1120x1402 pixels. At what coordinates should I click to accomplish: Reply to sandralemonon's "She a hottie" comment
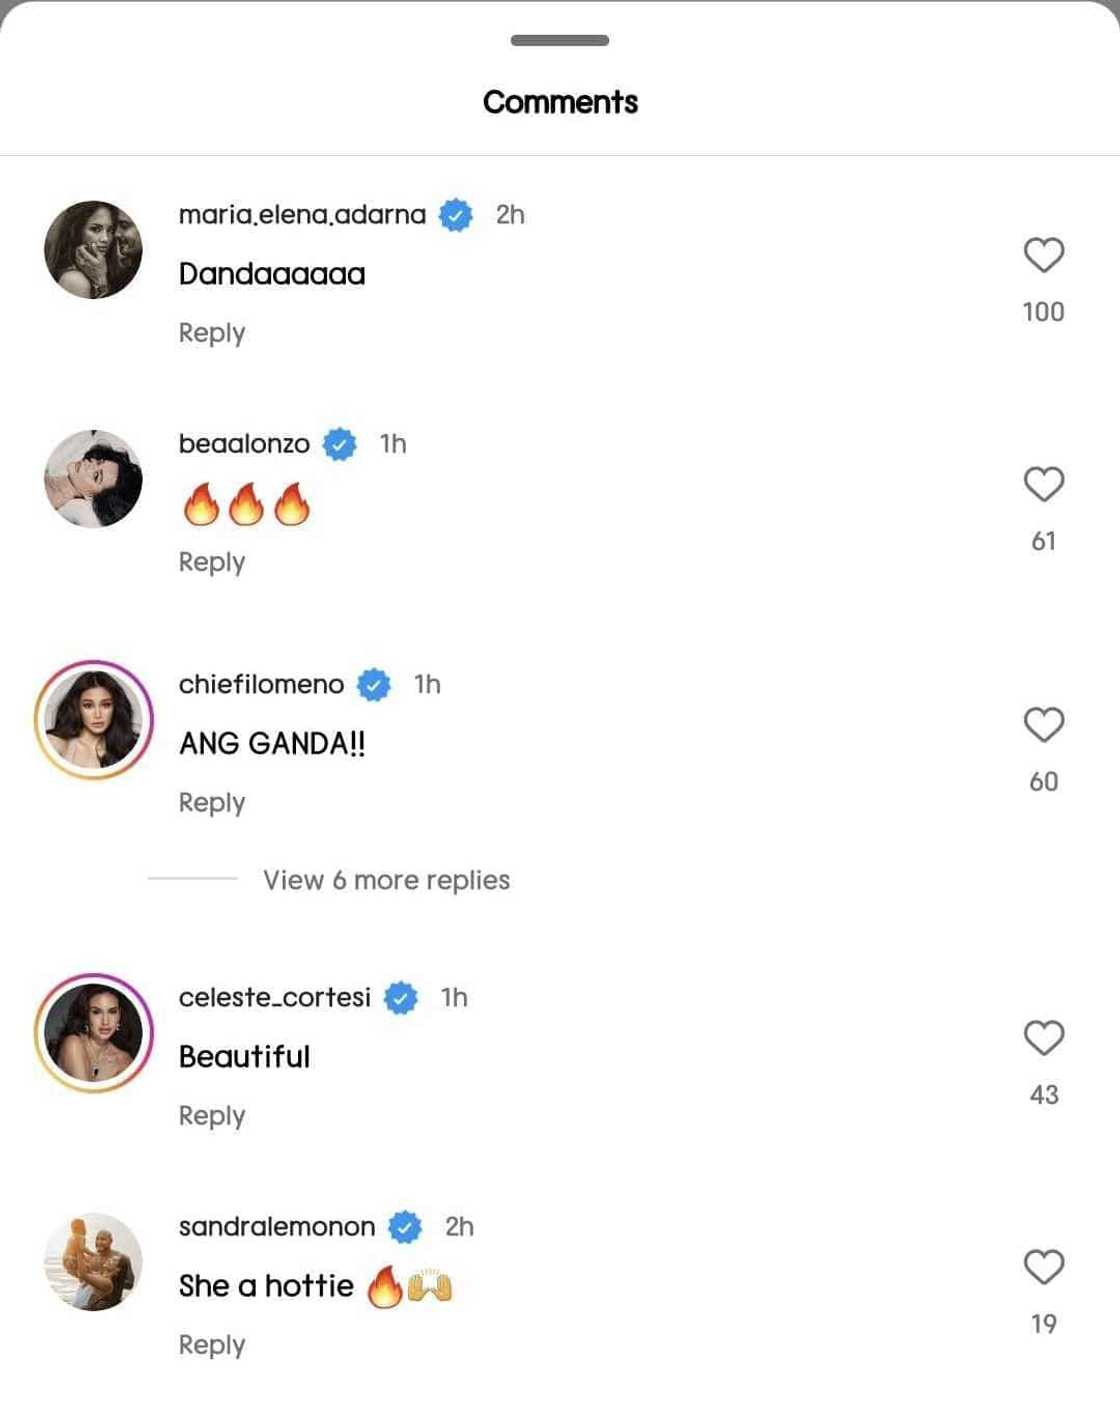pyautogui.click(x=212, y=1345)
